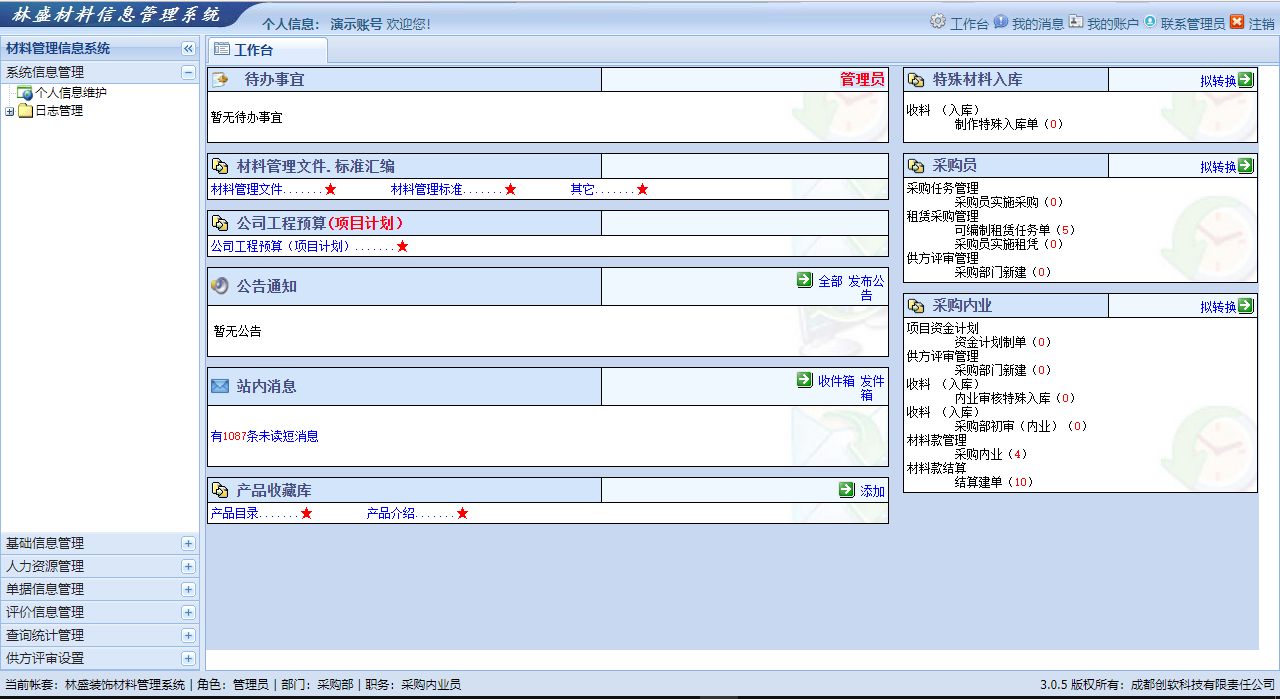Click the envelope icon beside 站内消息
This screenshot has height=699, width=1280.
[220, 386]
